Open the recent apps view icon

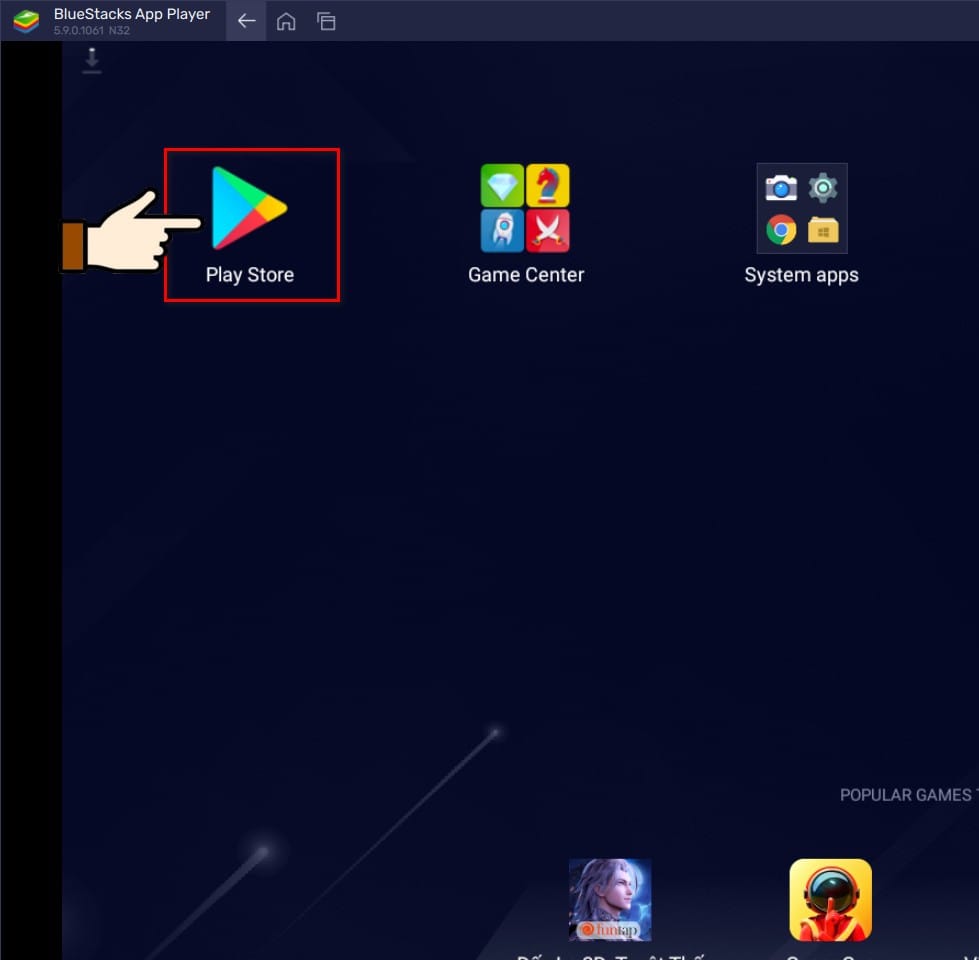326,21
